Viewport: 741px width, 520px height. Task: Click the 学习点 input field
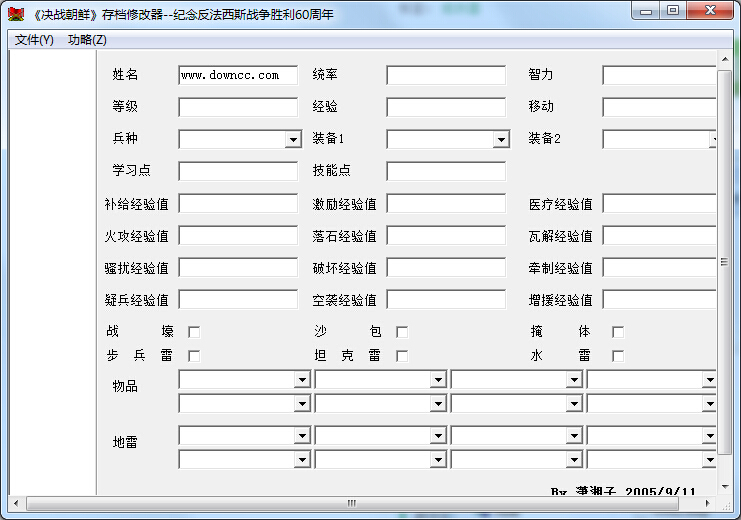click(x=238, y=171)
